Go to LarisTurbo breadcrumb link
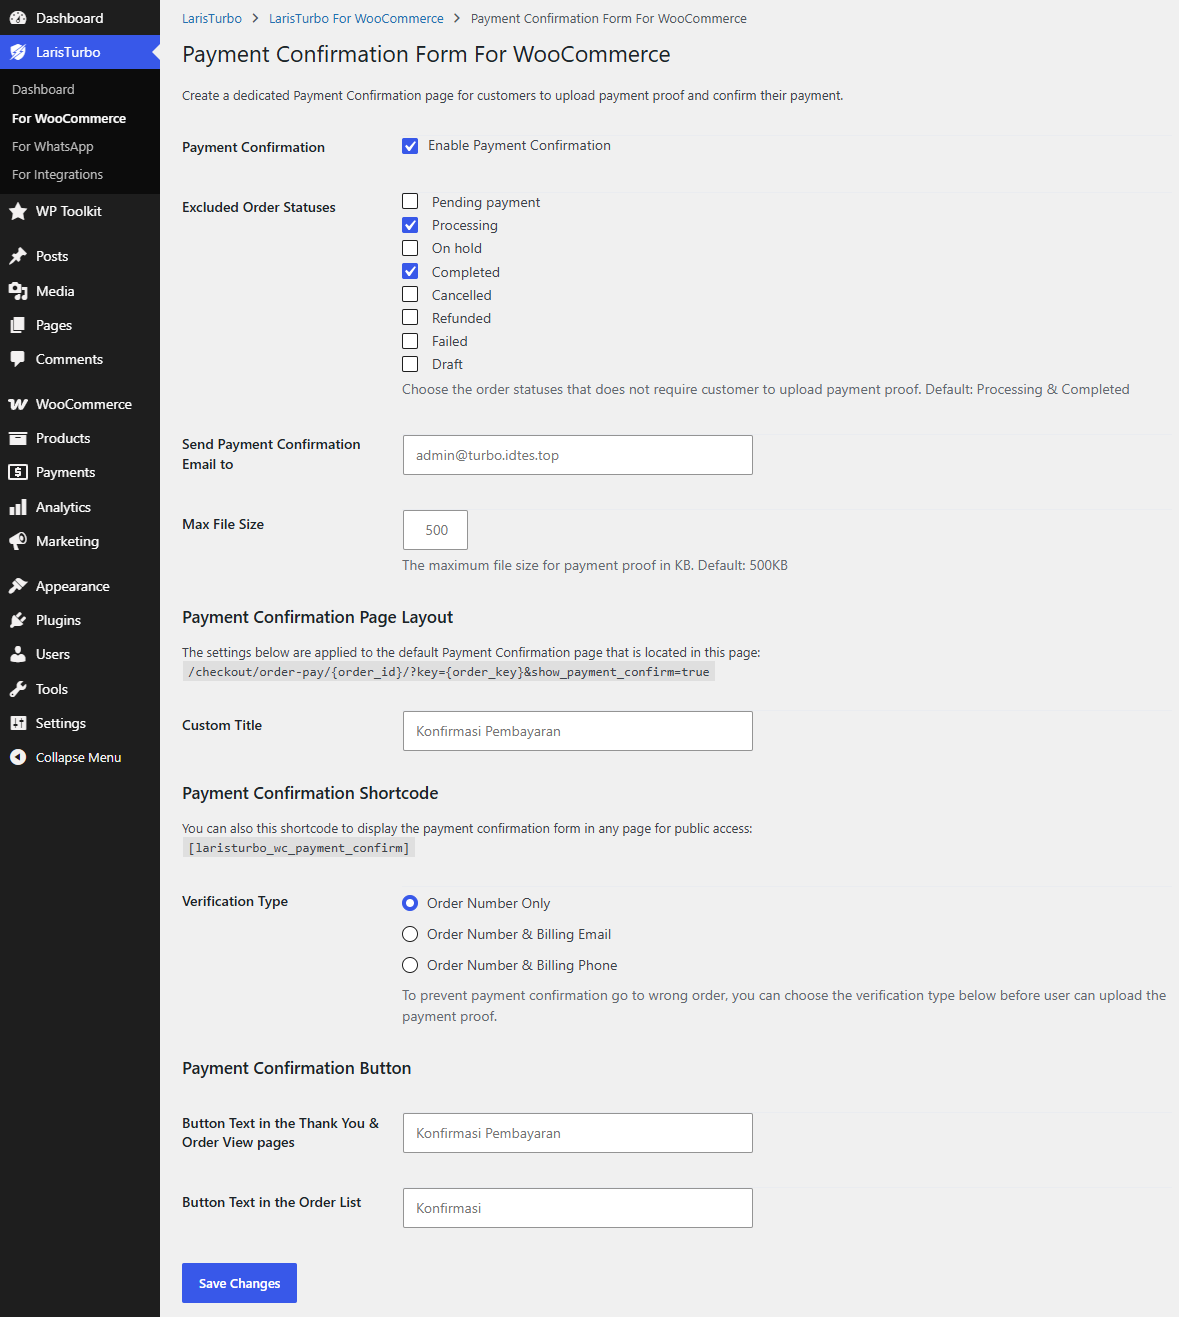This screenshot has height=1317, width=1179. click(212, 18)
